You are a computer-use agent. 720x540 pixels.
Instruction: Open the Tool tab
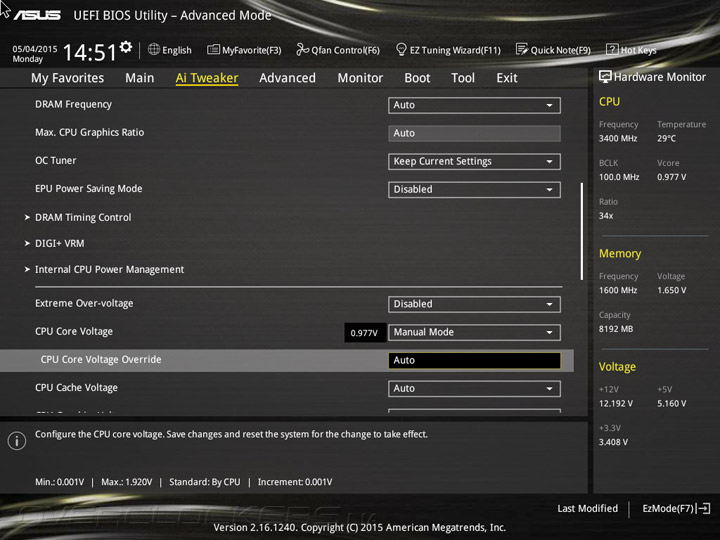[x=463, y=78]
